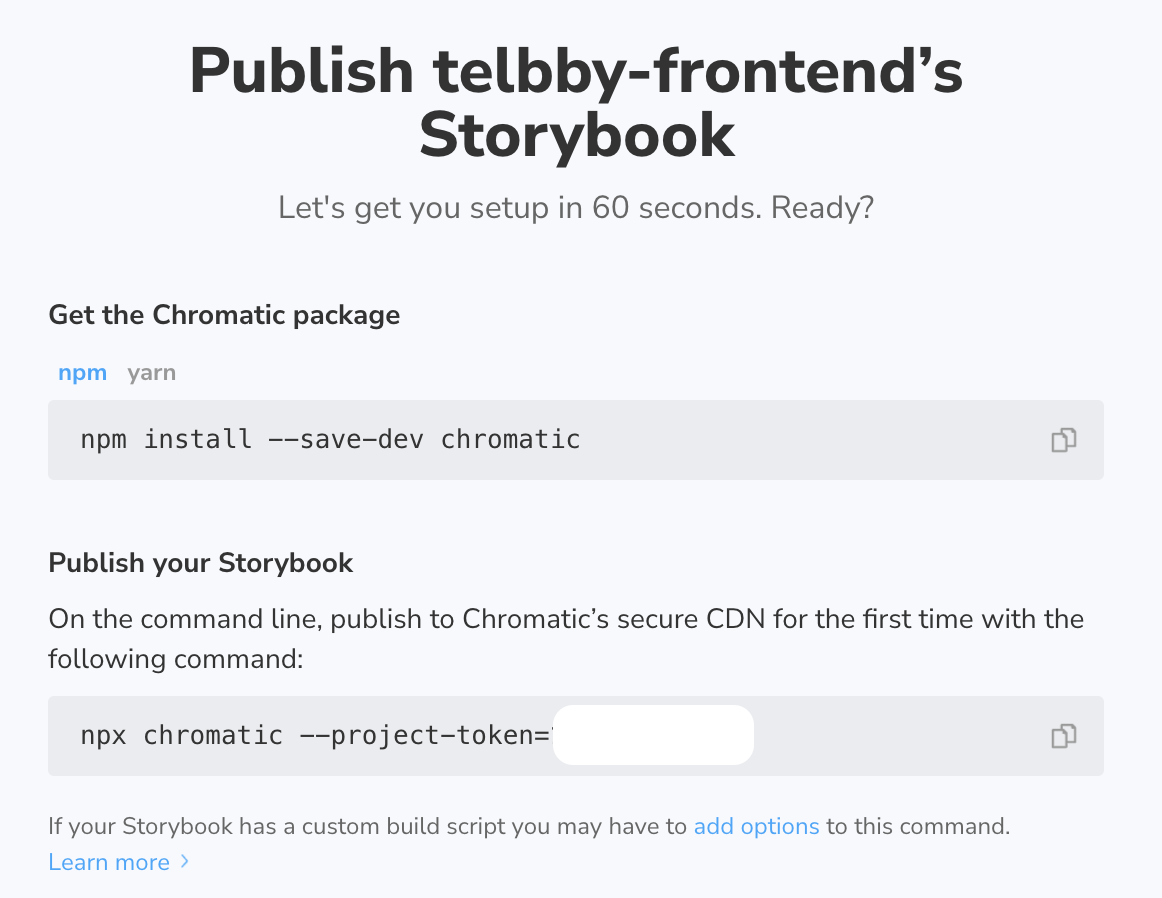Viewport: 1162px width, 898px height.
Task: Click the chevron beside Learn more
Action: point(185,862)
